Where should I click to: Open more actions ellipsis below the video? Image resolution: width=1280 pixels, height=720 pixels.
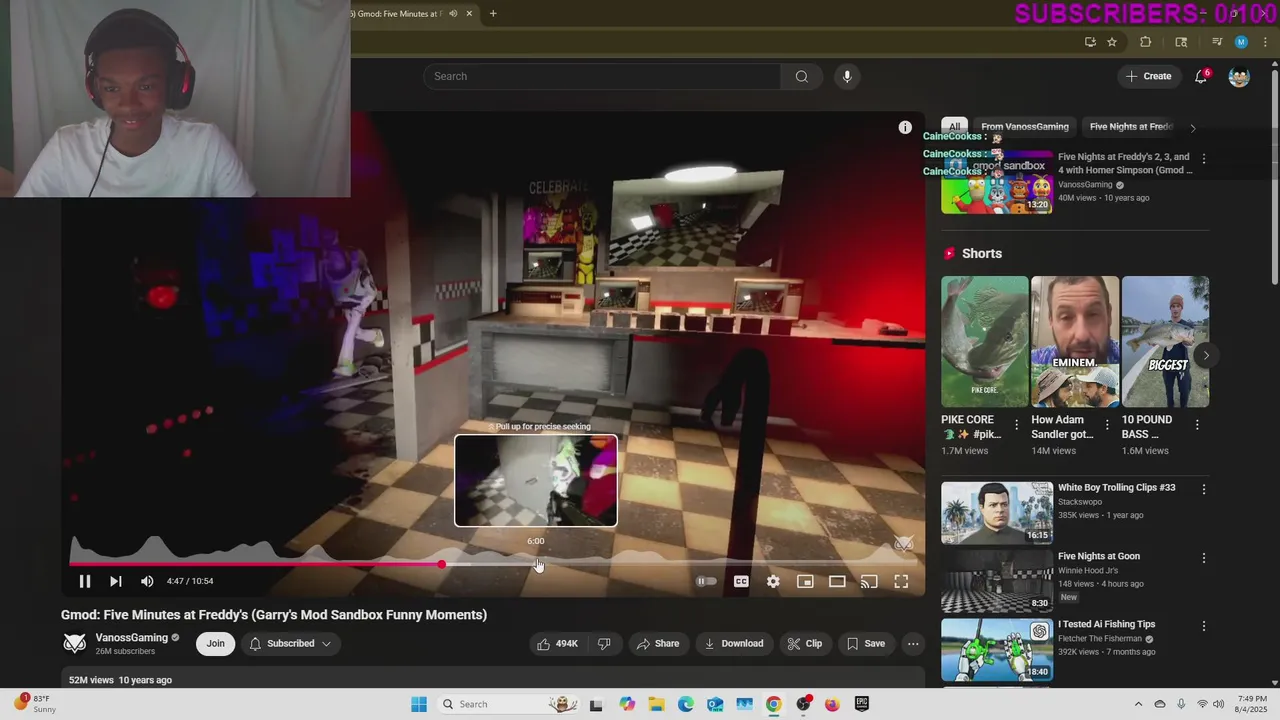coord(913,643)
